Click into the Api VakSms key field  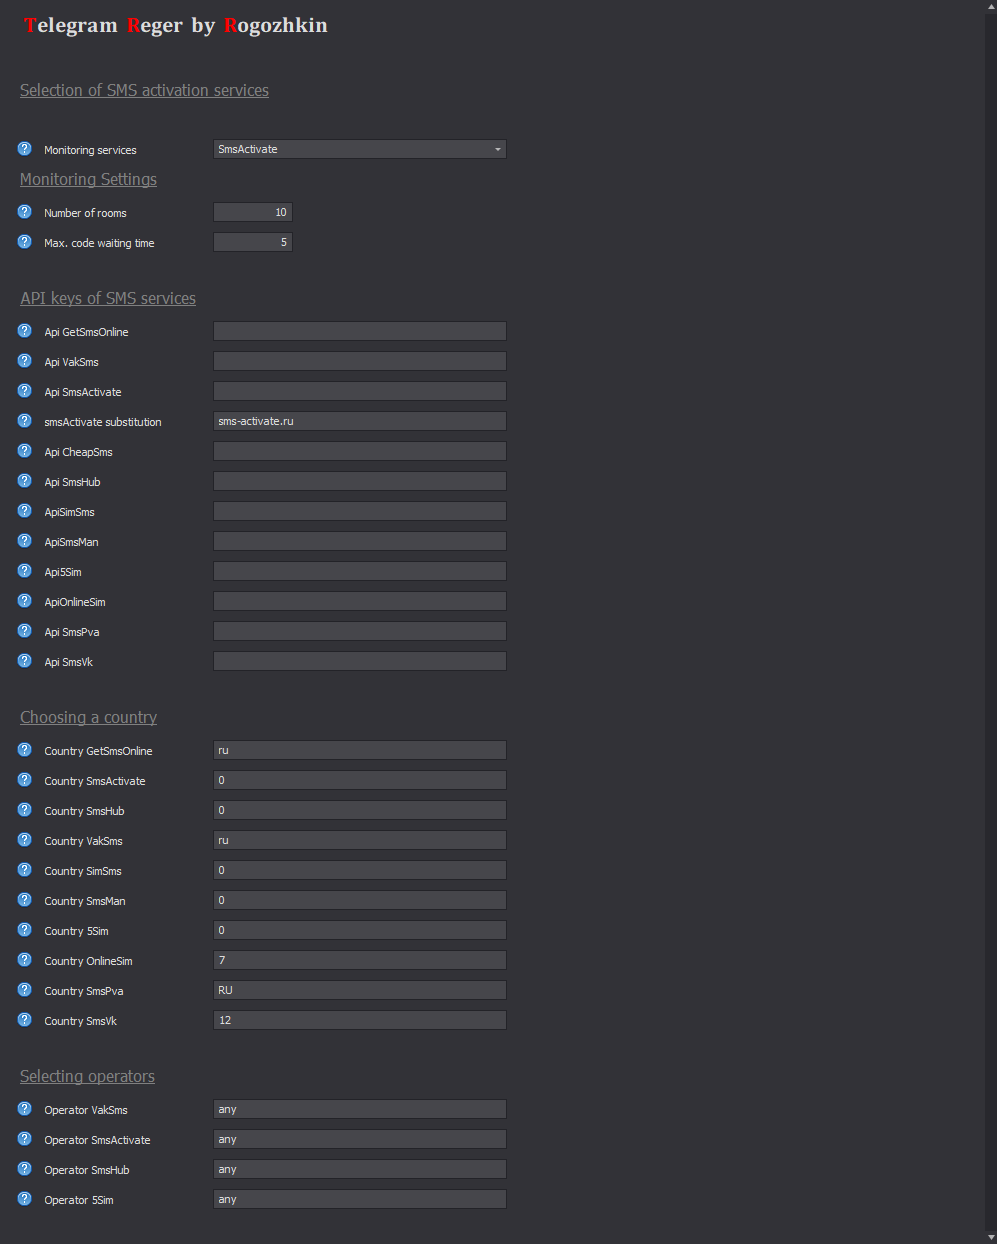click(x=360, y=361)
